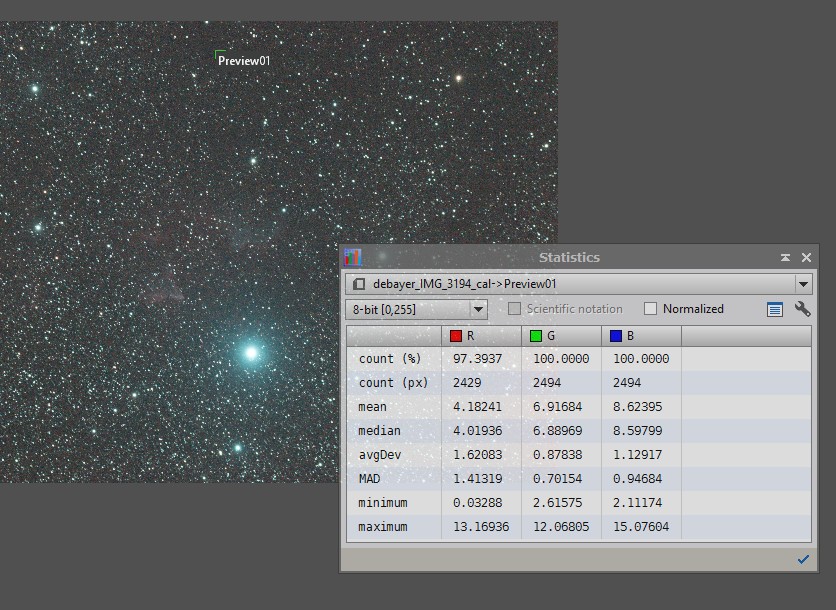836x610 pixels.
Task: Select the count (%) row label
Action: (390, 359)
